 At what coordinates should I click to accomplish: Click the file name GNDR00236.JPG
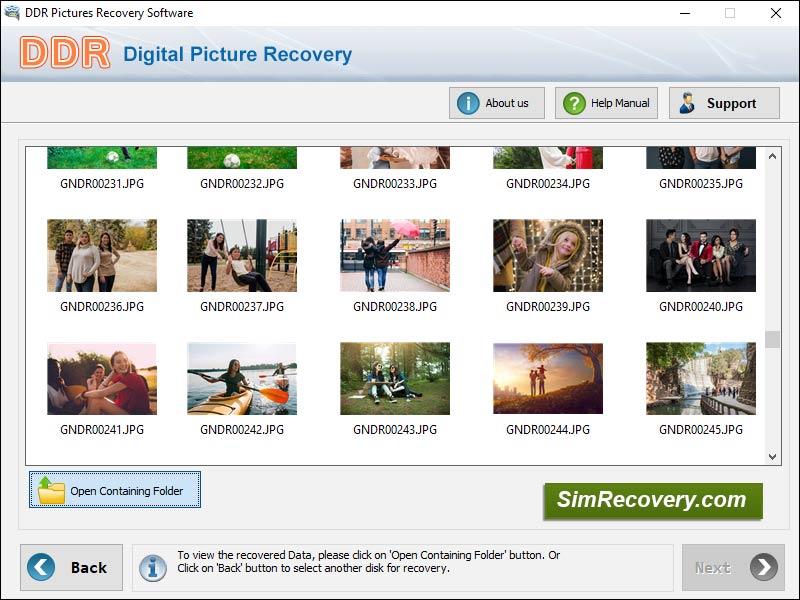102,307
